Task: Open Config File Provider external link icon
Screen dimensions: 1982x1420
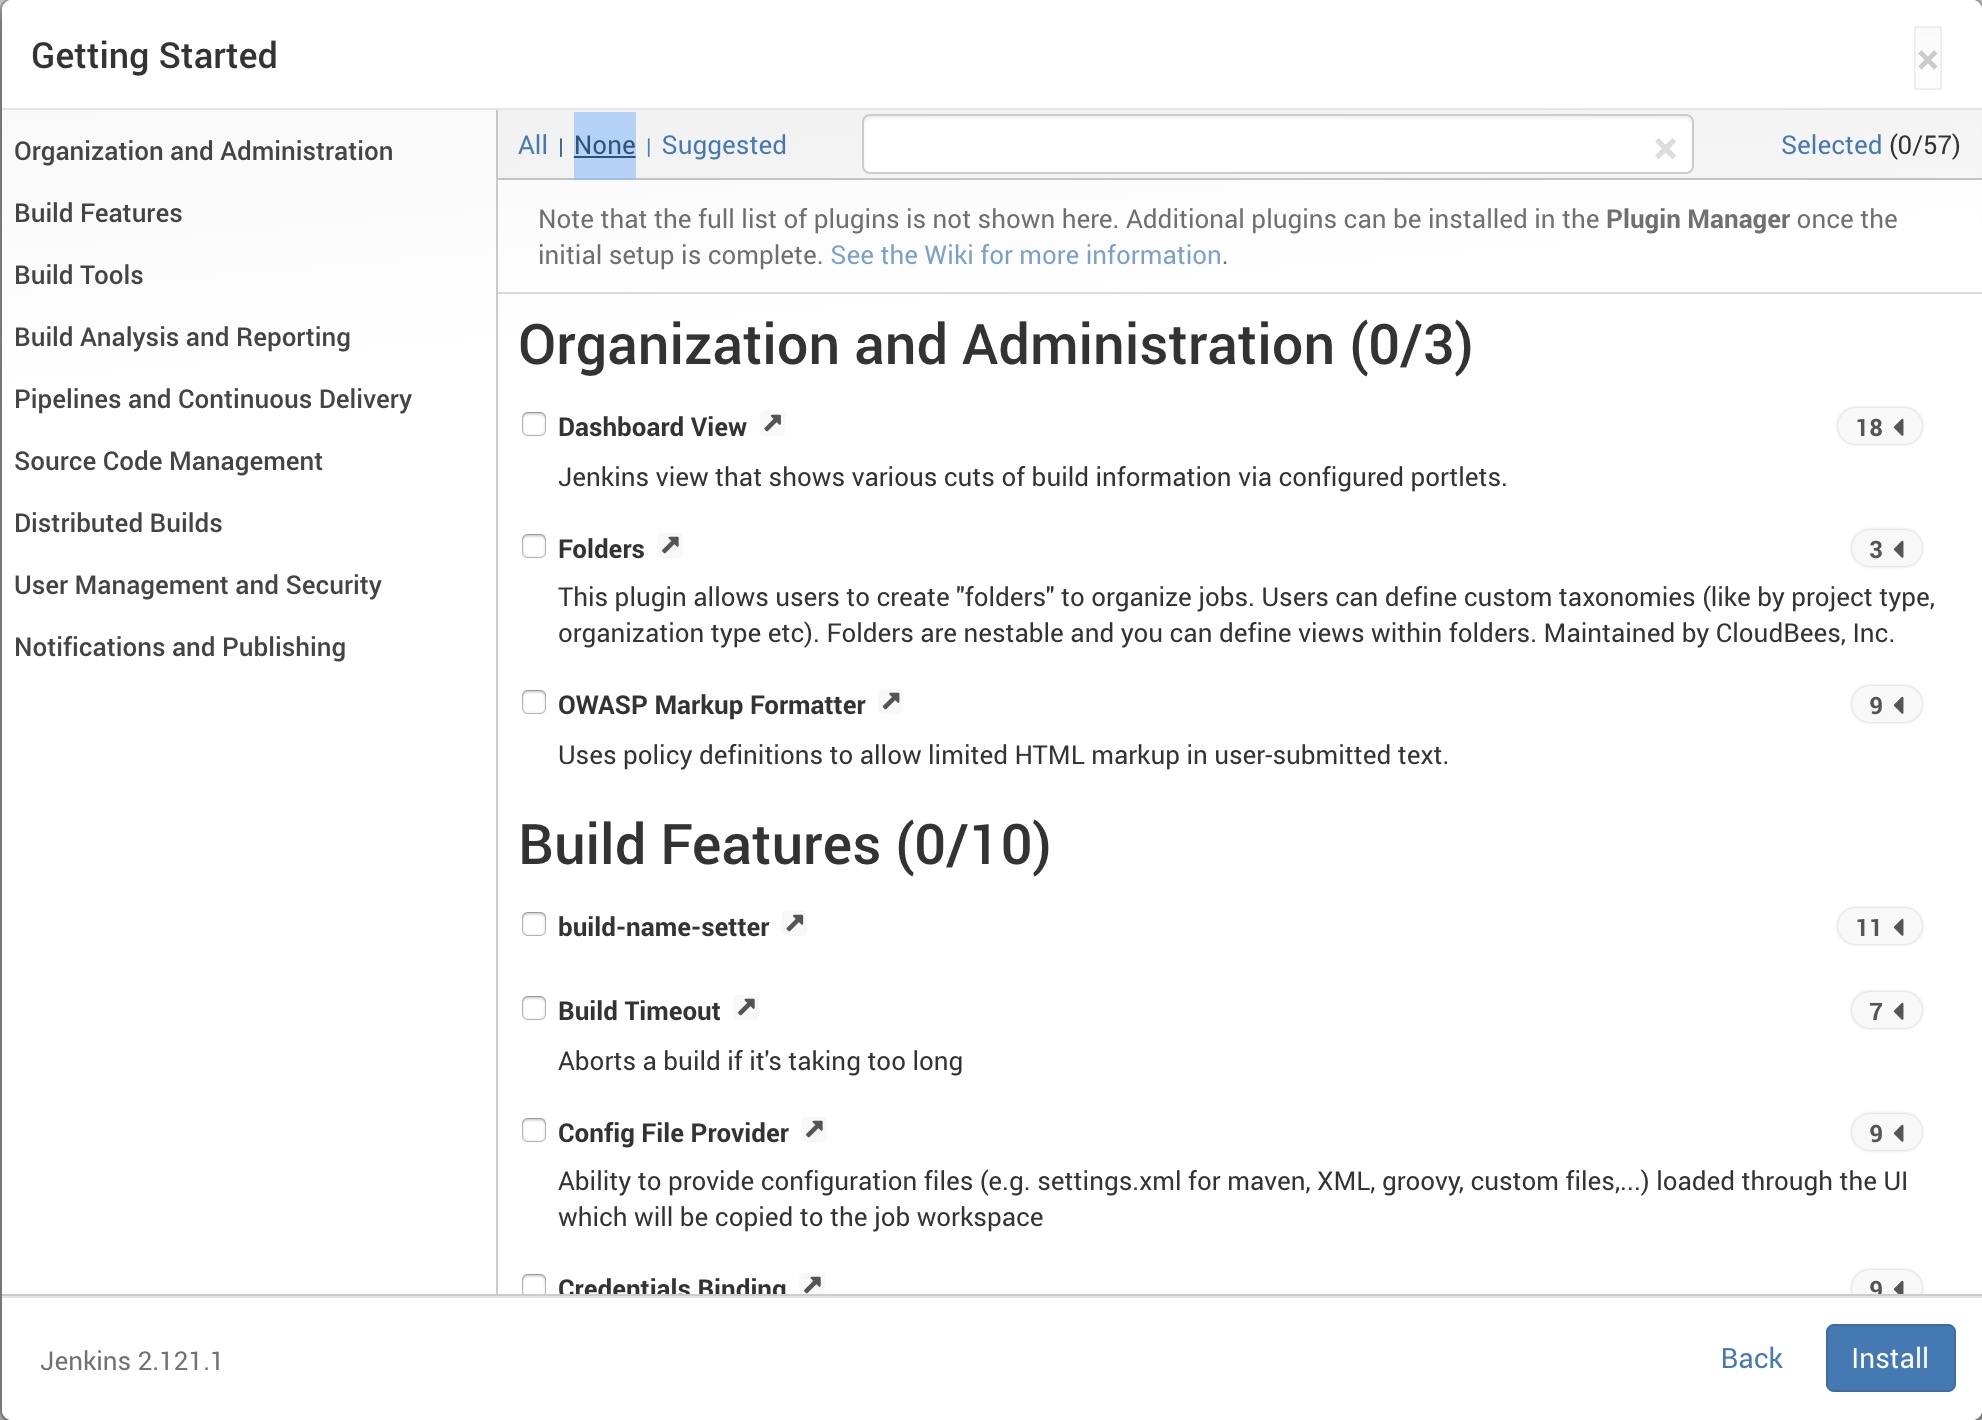Action: point(815,1130)
